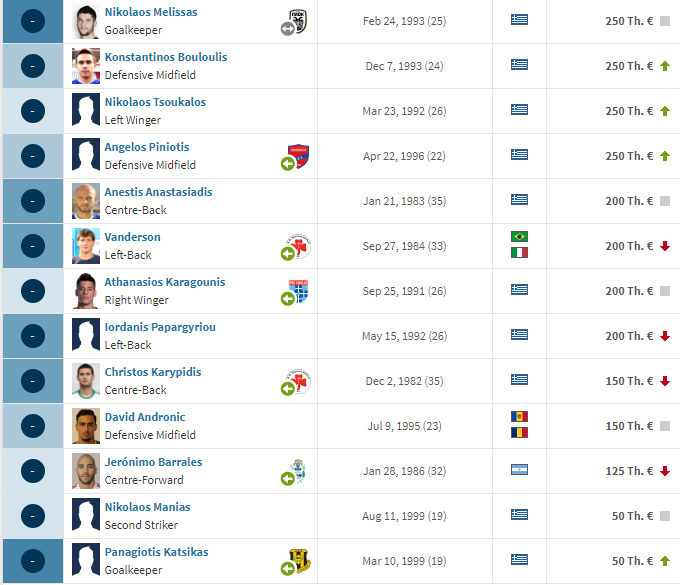Click the red down arrow beside Iordanis Papargyriou value
The width and height of the screenshot is (680, 585).
pyautogui.click(x=664, y=336)
